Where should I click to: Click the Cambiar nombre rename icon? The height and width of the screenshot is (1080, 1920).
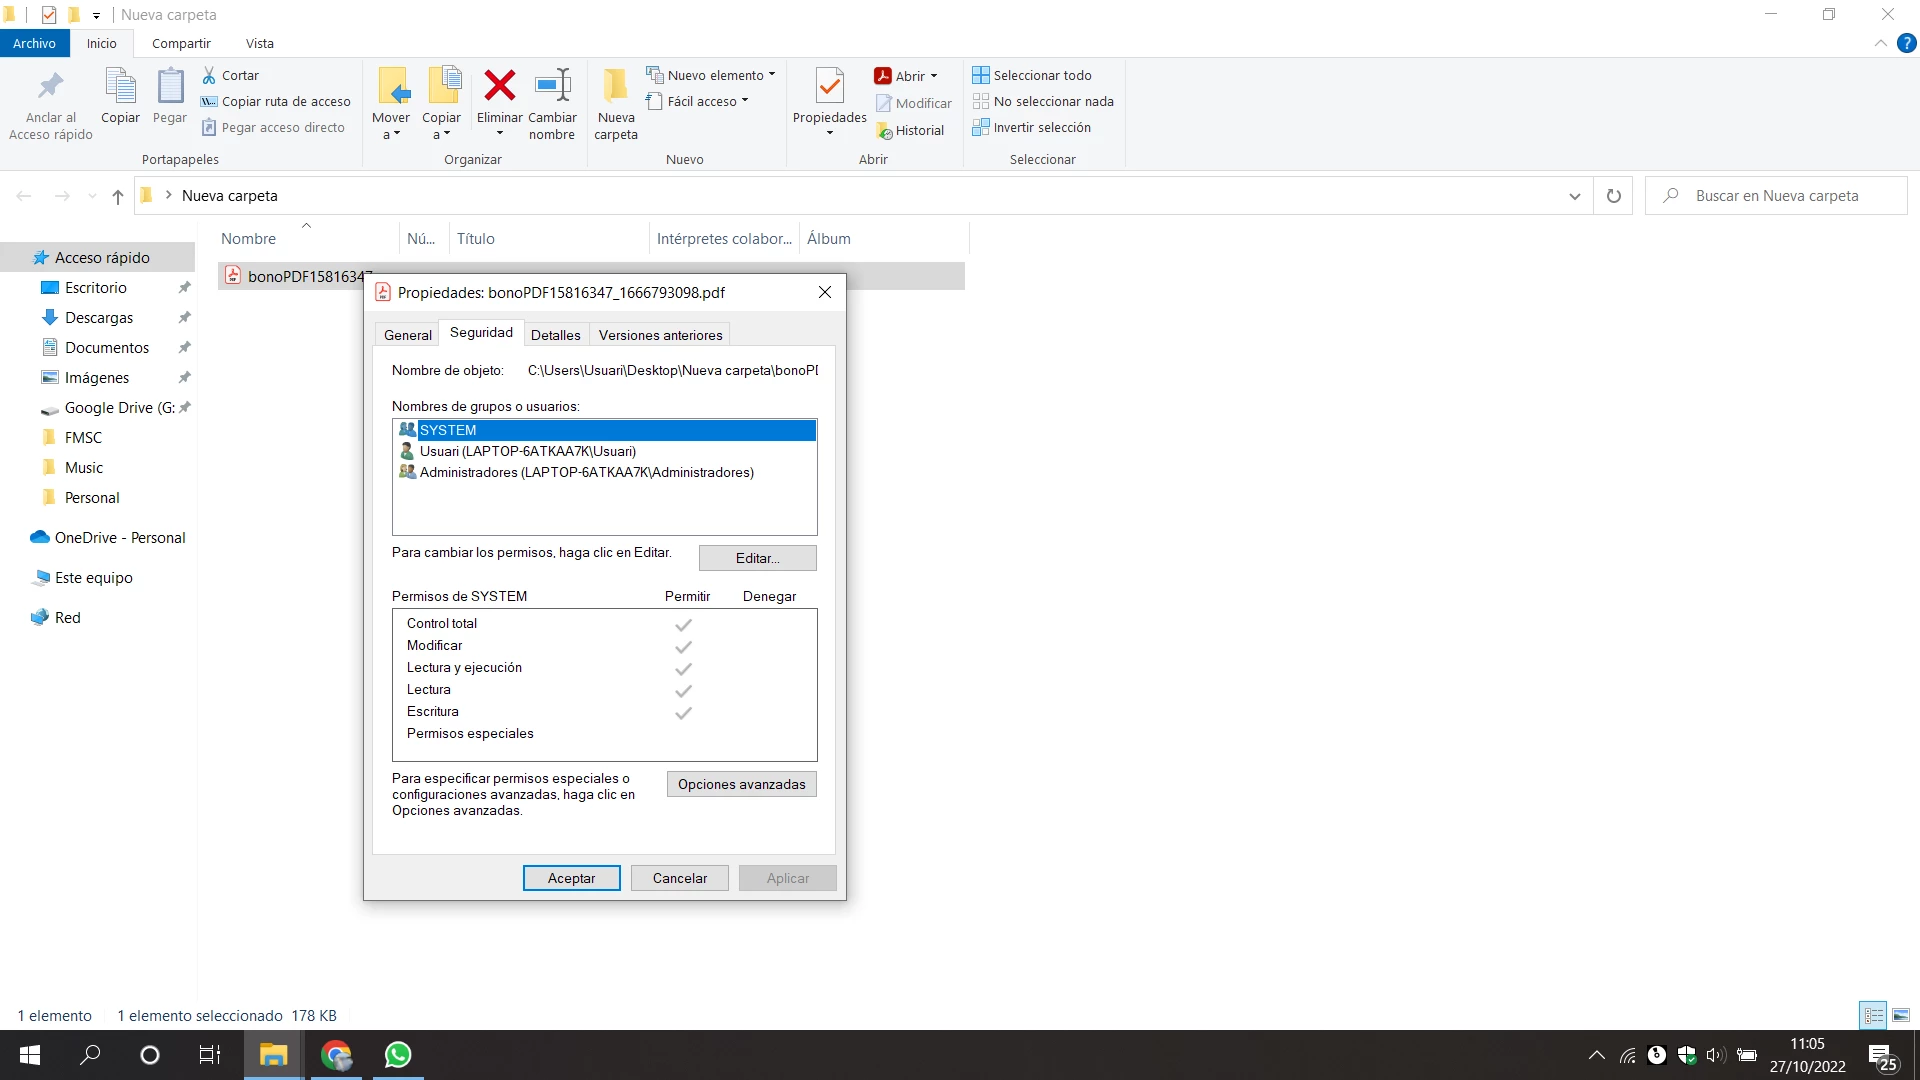(x=552, y=87)
